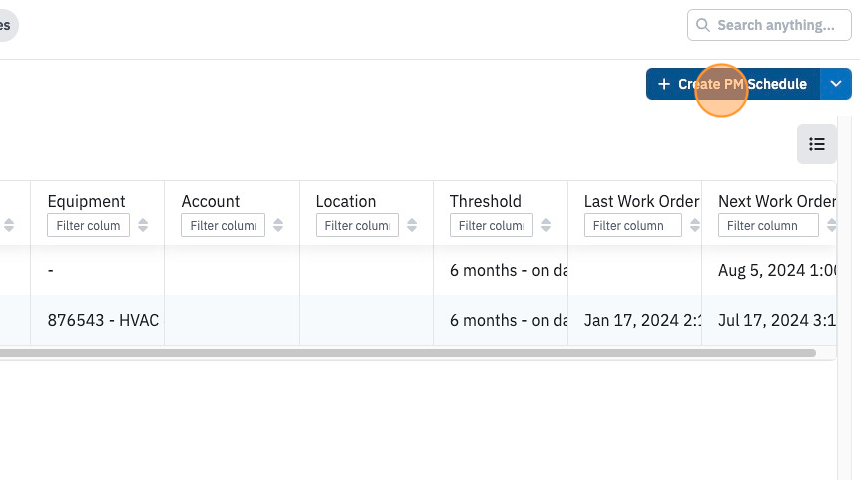Click the search magnifier icon
Image resolution: width=860 pixels, height=480 pixels.
pos(703,25)
